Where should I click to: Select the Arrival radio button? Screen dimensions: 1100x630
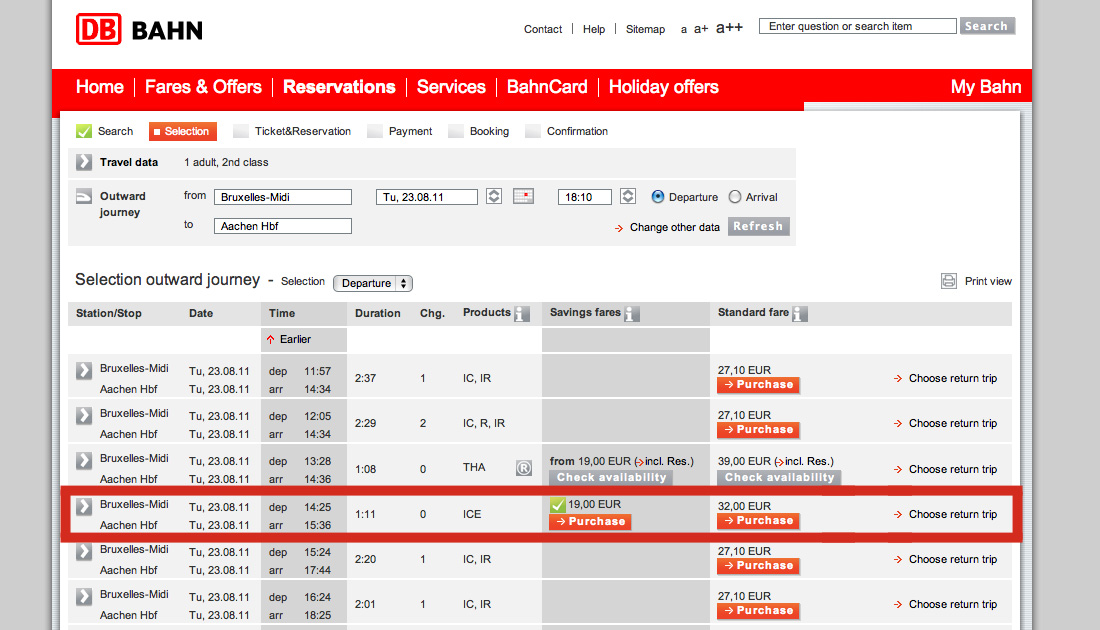click(735, 197)
